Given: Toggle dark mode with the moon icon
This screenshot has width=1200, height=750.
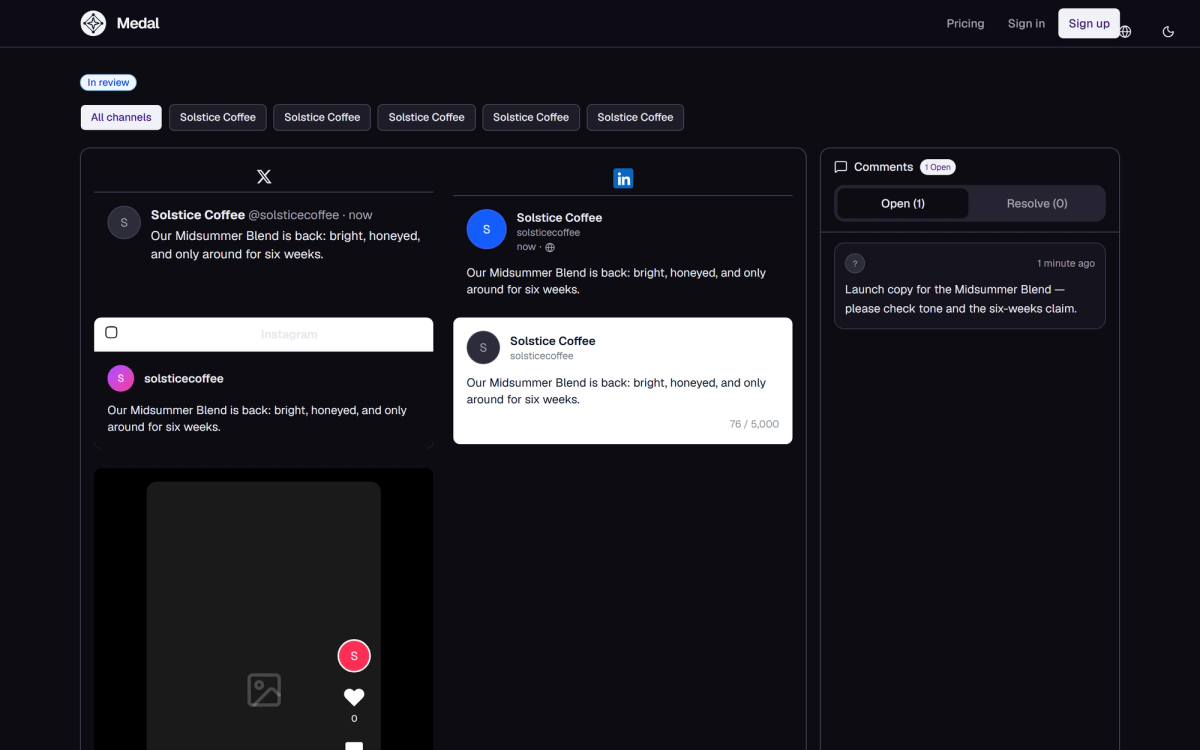Looking at the screenshot, I should click(1168, 32).
